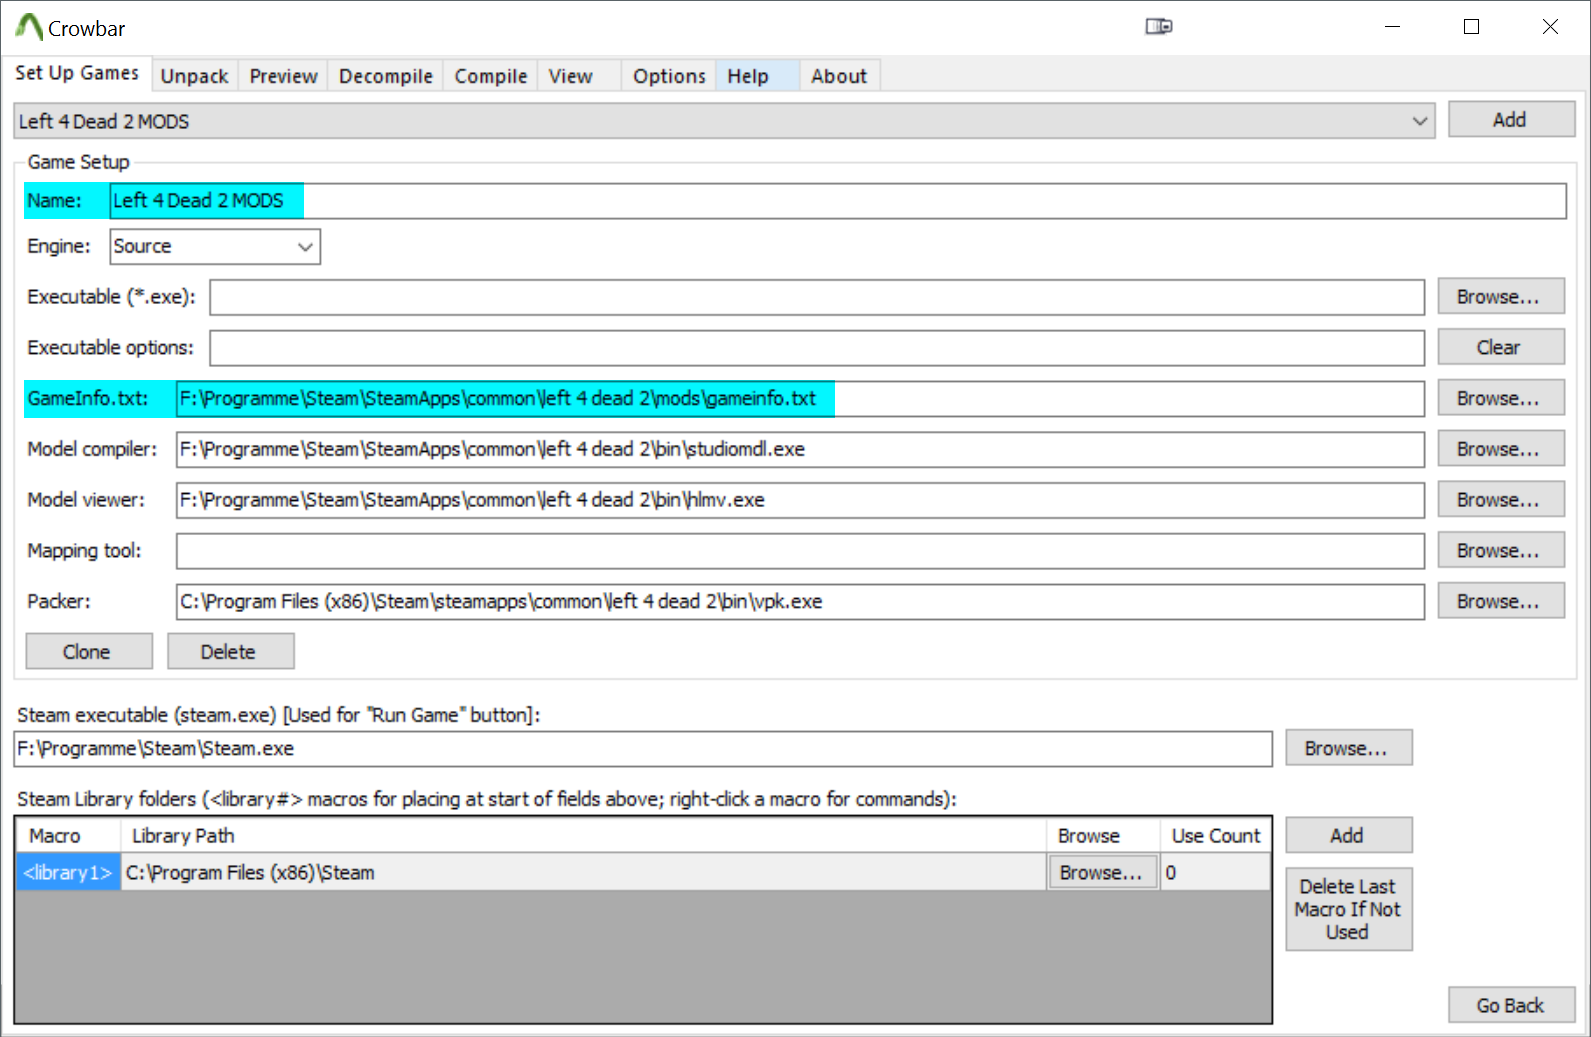
Task: Show the About tab
Action: (839, 76)
